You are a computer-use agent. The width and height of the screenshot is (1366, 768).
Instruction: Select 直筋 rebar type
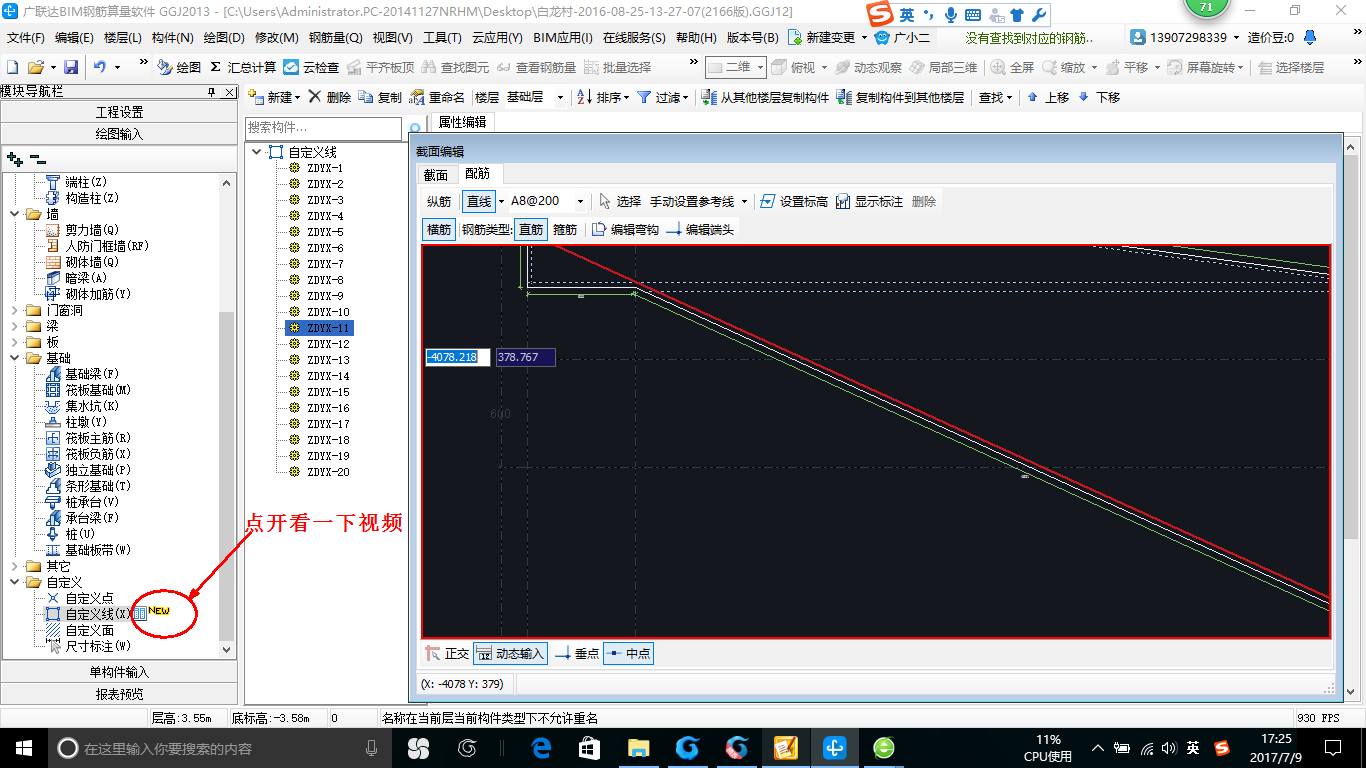coord(531,229)
